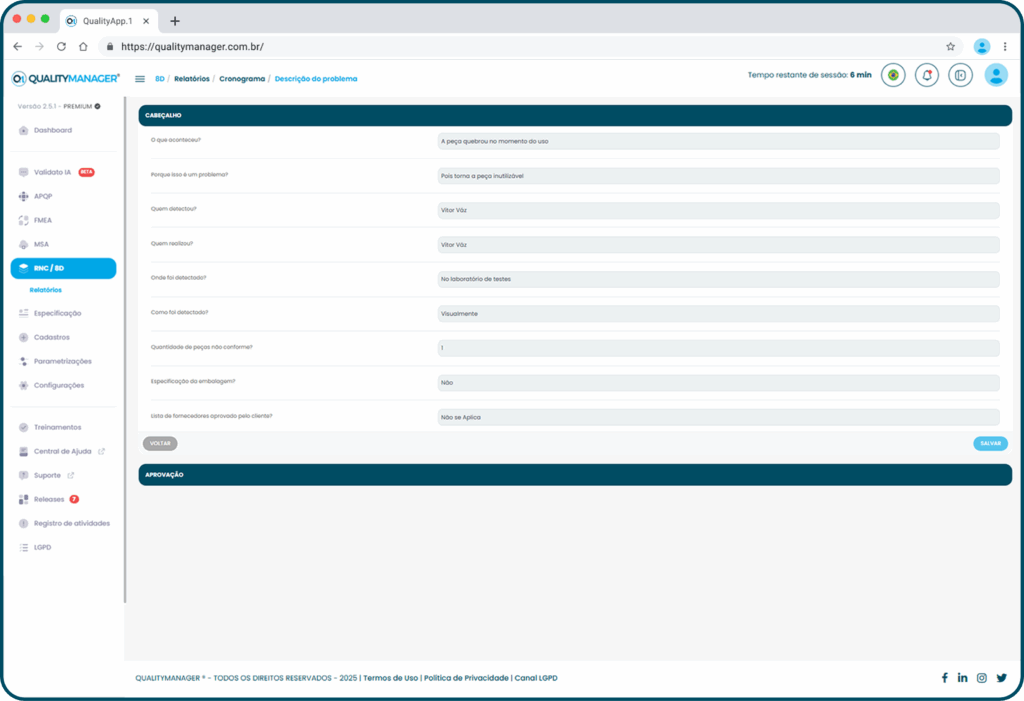Click the Twitter footer icon
This screenshot has width=1024, height=701.
pos(1001,678)
